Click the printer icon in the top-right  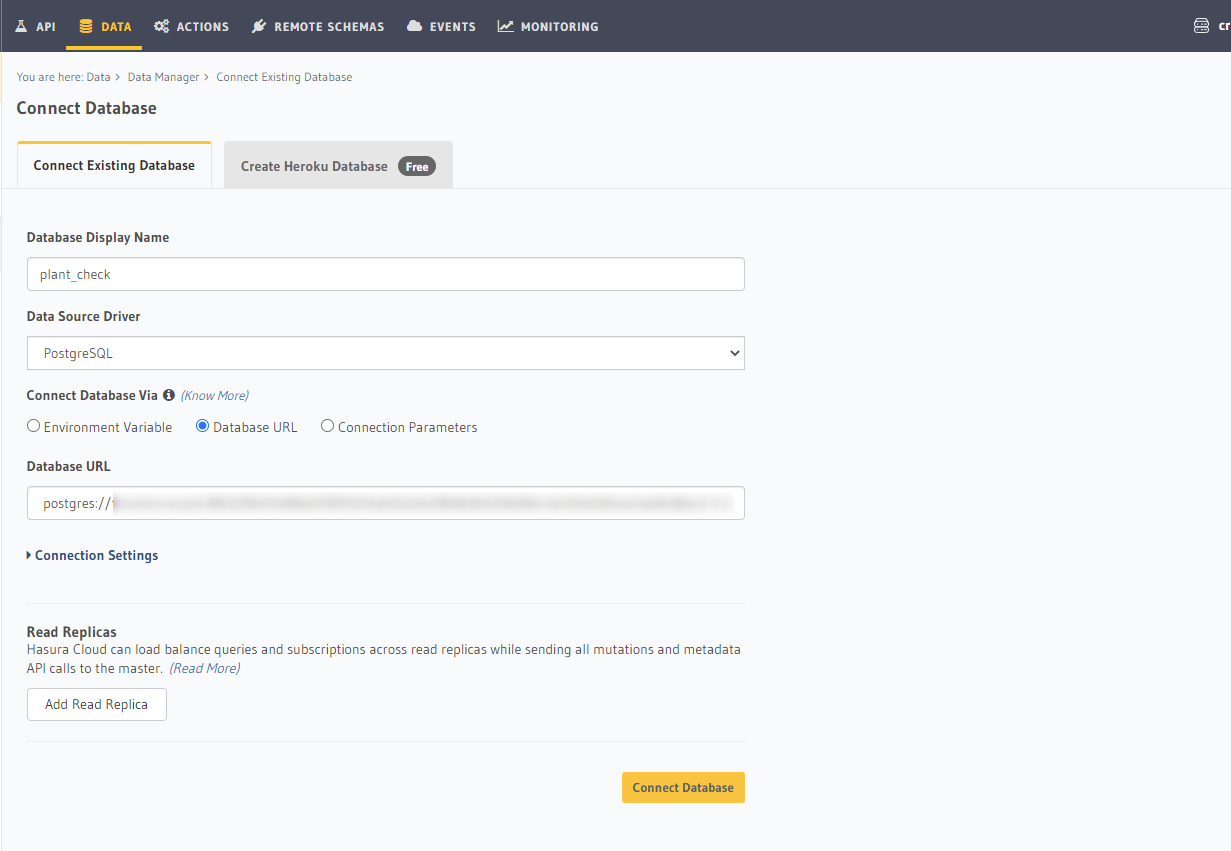tap(1201, 25)
